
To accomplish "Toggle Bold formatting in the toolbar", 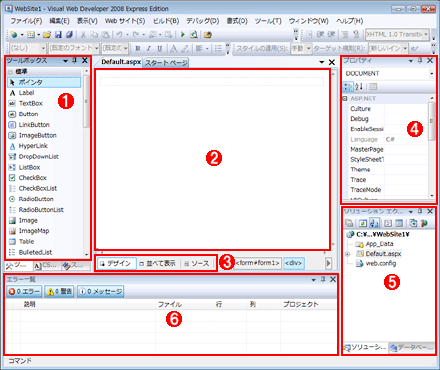I will [x=138, y=49].
